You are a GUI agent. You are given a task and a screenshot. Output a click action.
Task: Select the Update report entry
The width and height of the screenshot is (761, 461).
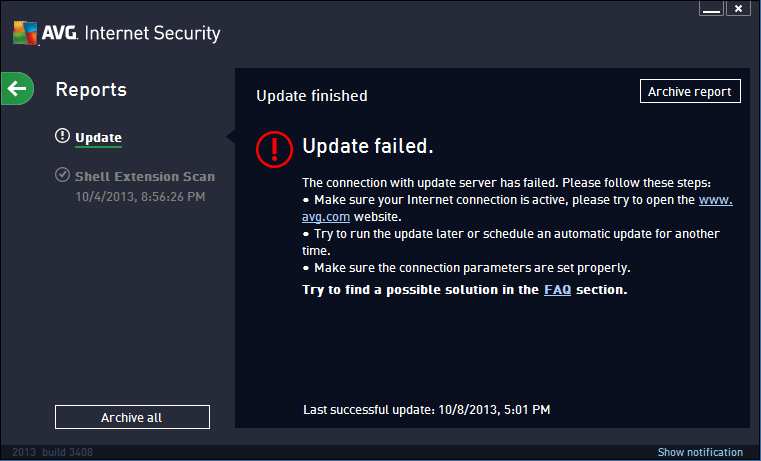(x=99, y=138)
